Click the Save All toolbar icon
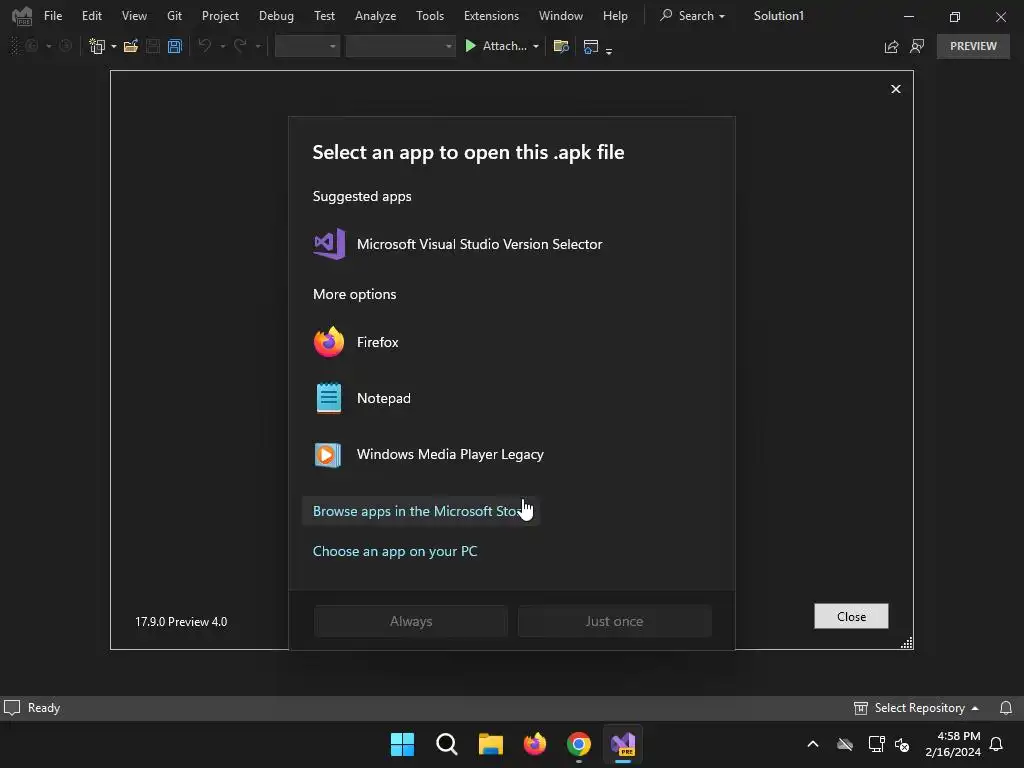The height and width of the screenshot is (768, 1024). coord(174,46)
